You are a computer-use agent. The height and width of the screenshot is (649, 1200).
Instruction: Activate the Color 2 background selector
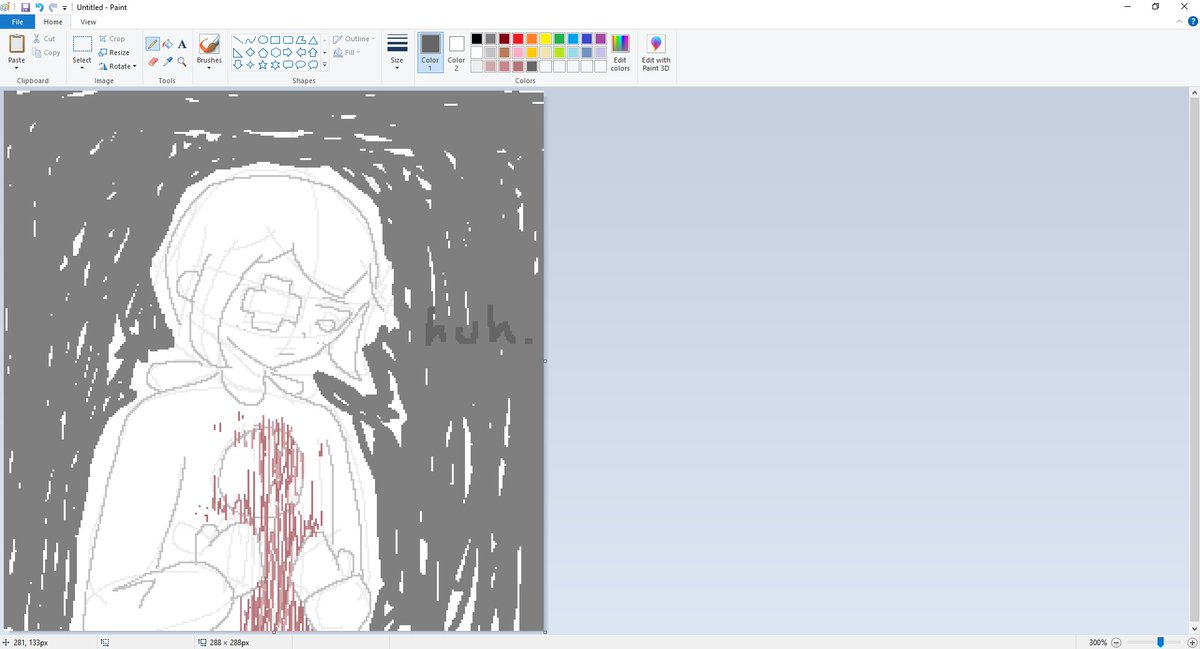[x=456, y=51]
